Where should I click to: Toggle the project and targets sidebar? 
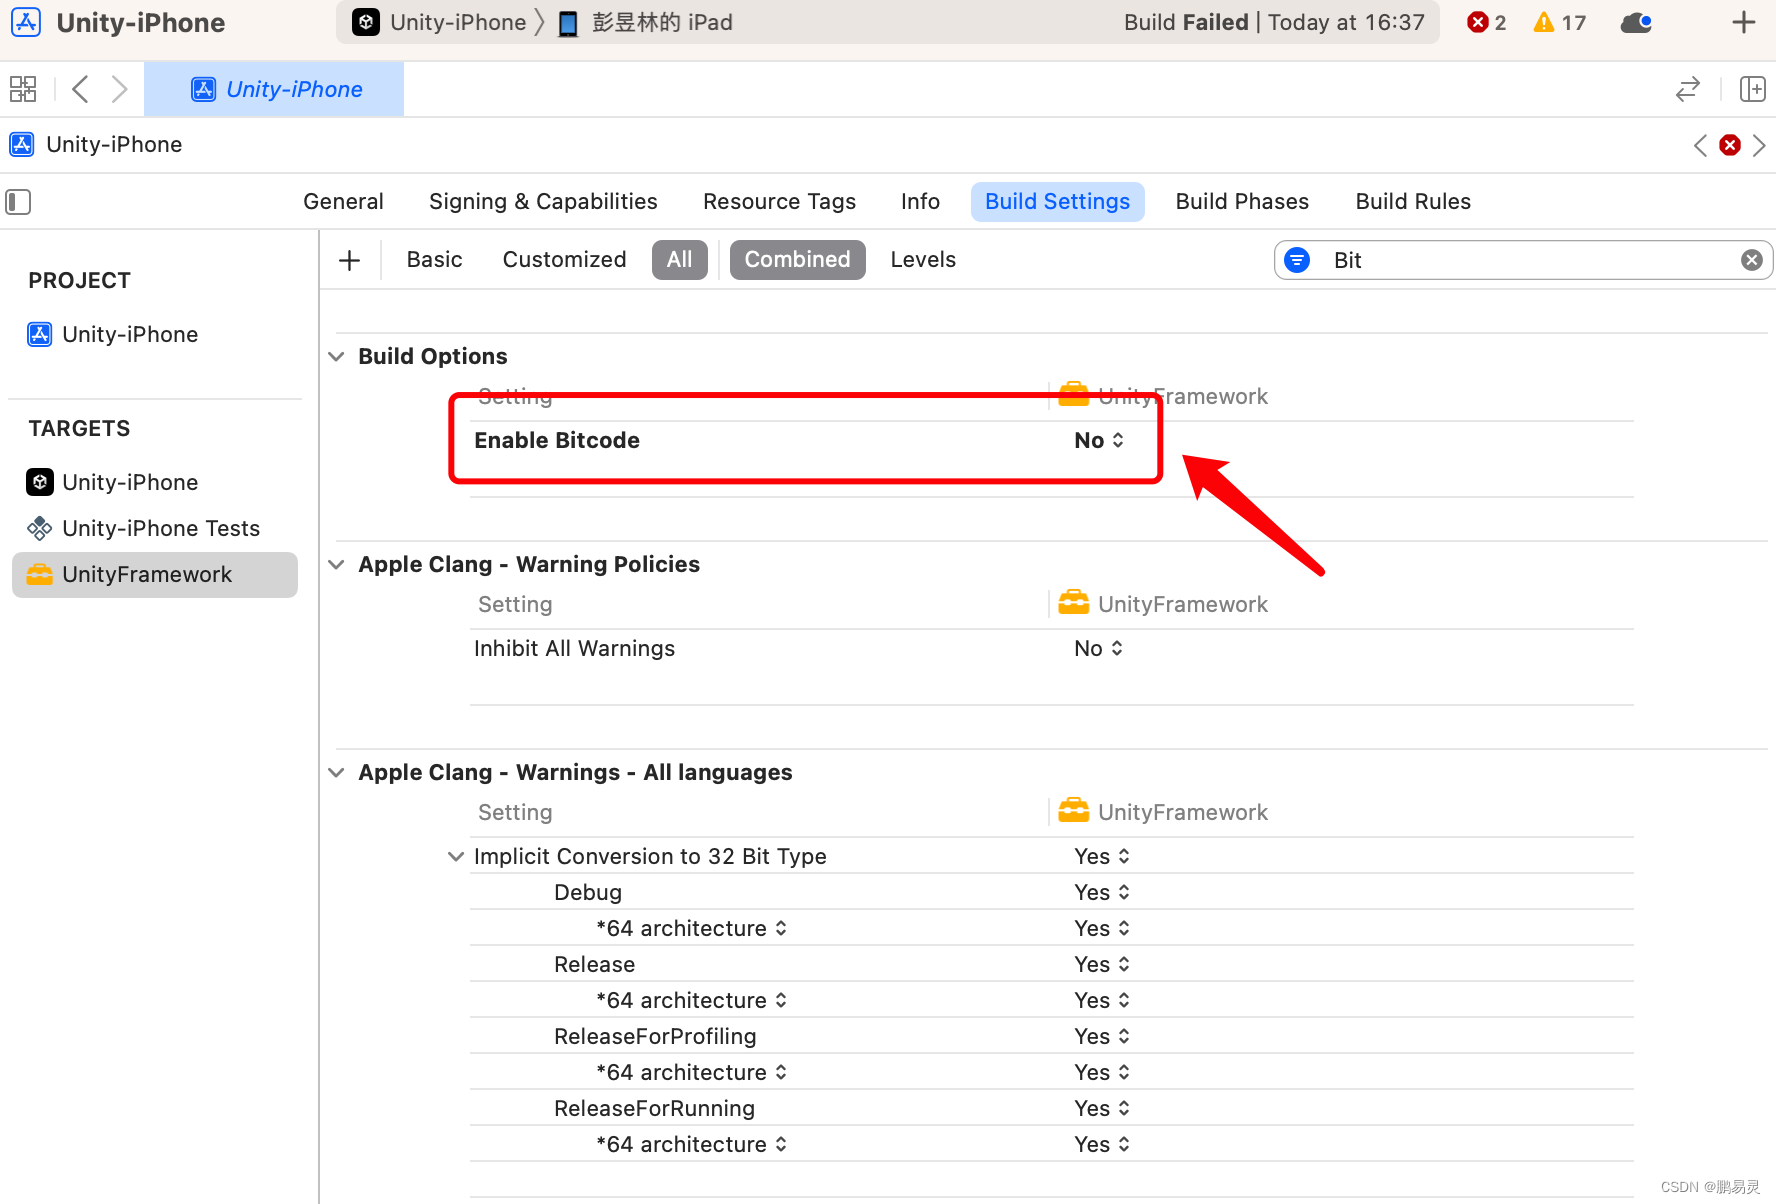pos(18,202)
